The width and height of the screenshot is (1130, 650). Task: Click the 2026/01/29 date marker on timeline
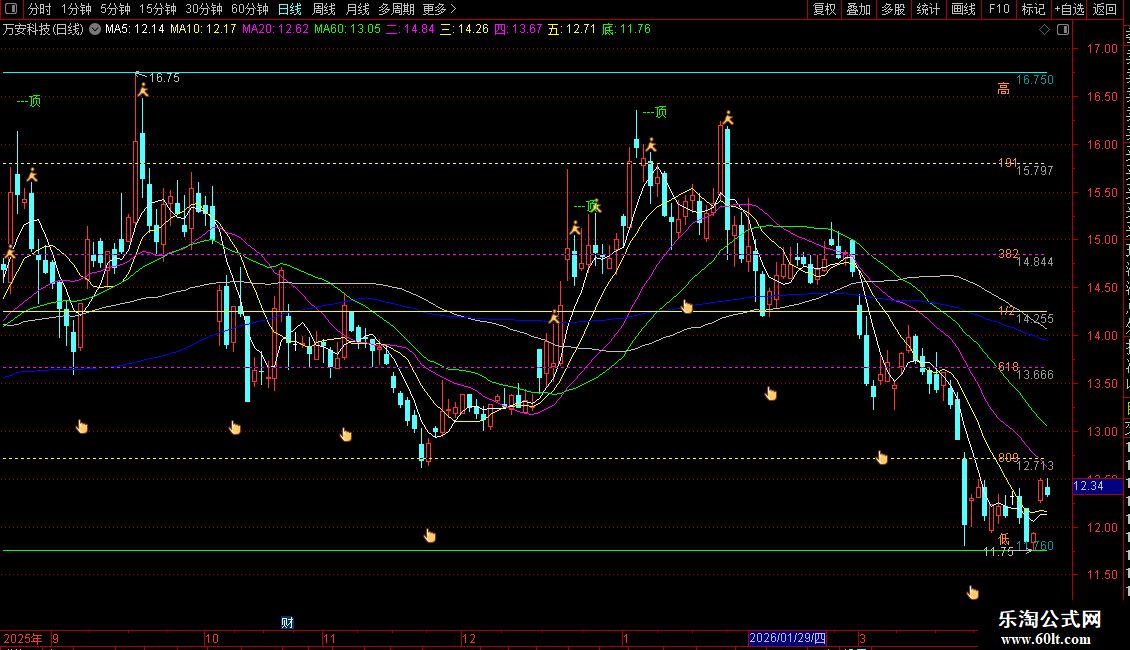point(788,638)
